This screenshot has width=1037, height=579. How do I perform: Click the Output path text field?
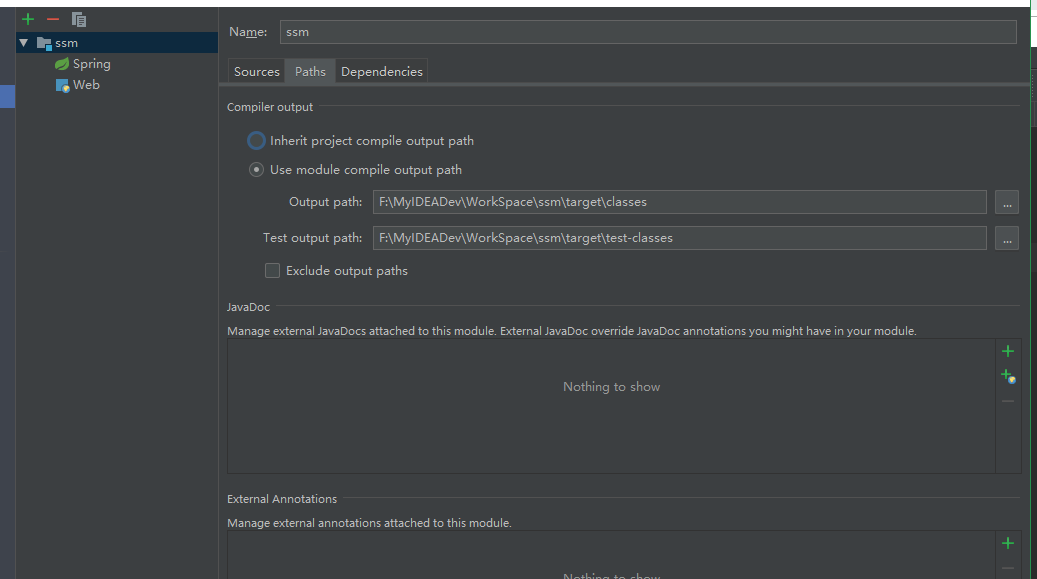(679, 202)
